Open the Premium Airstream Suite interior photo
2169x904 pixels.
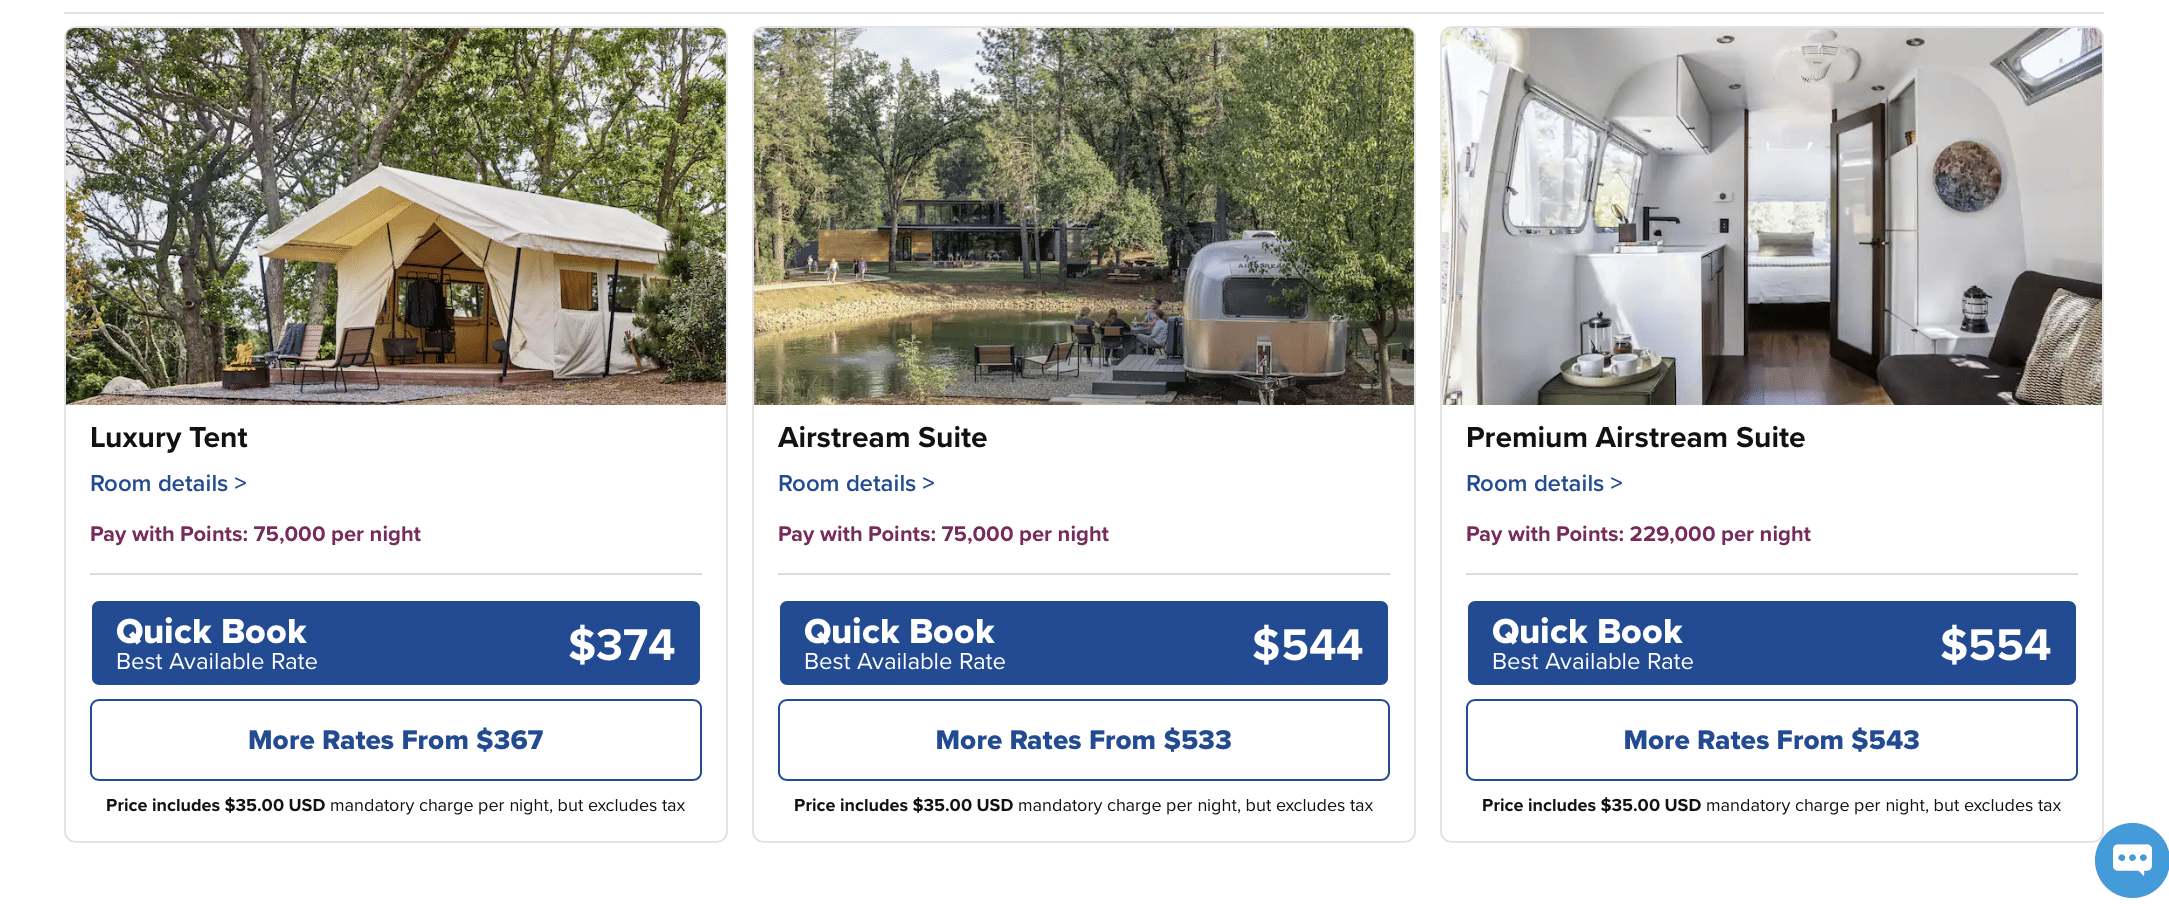coord(1771,216)
